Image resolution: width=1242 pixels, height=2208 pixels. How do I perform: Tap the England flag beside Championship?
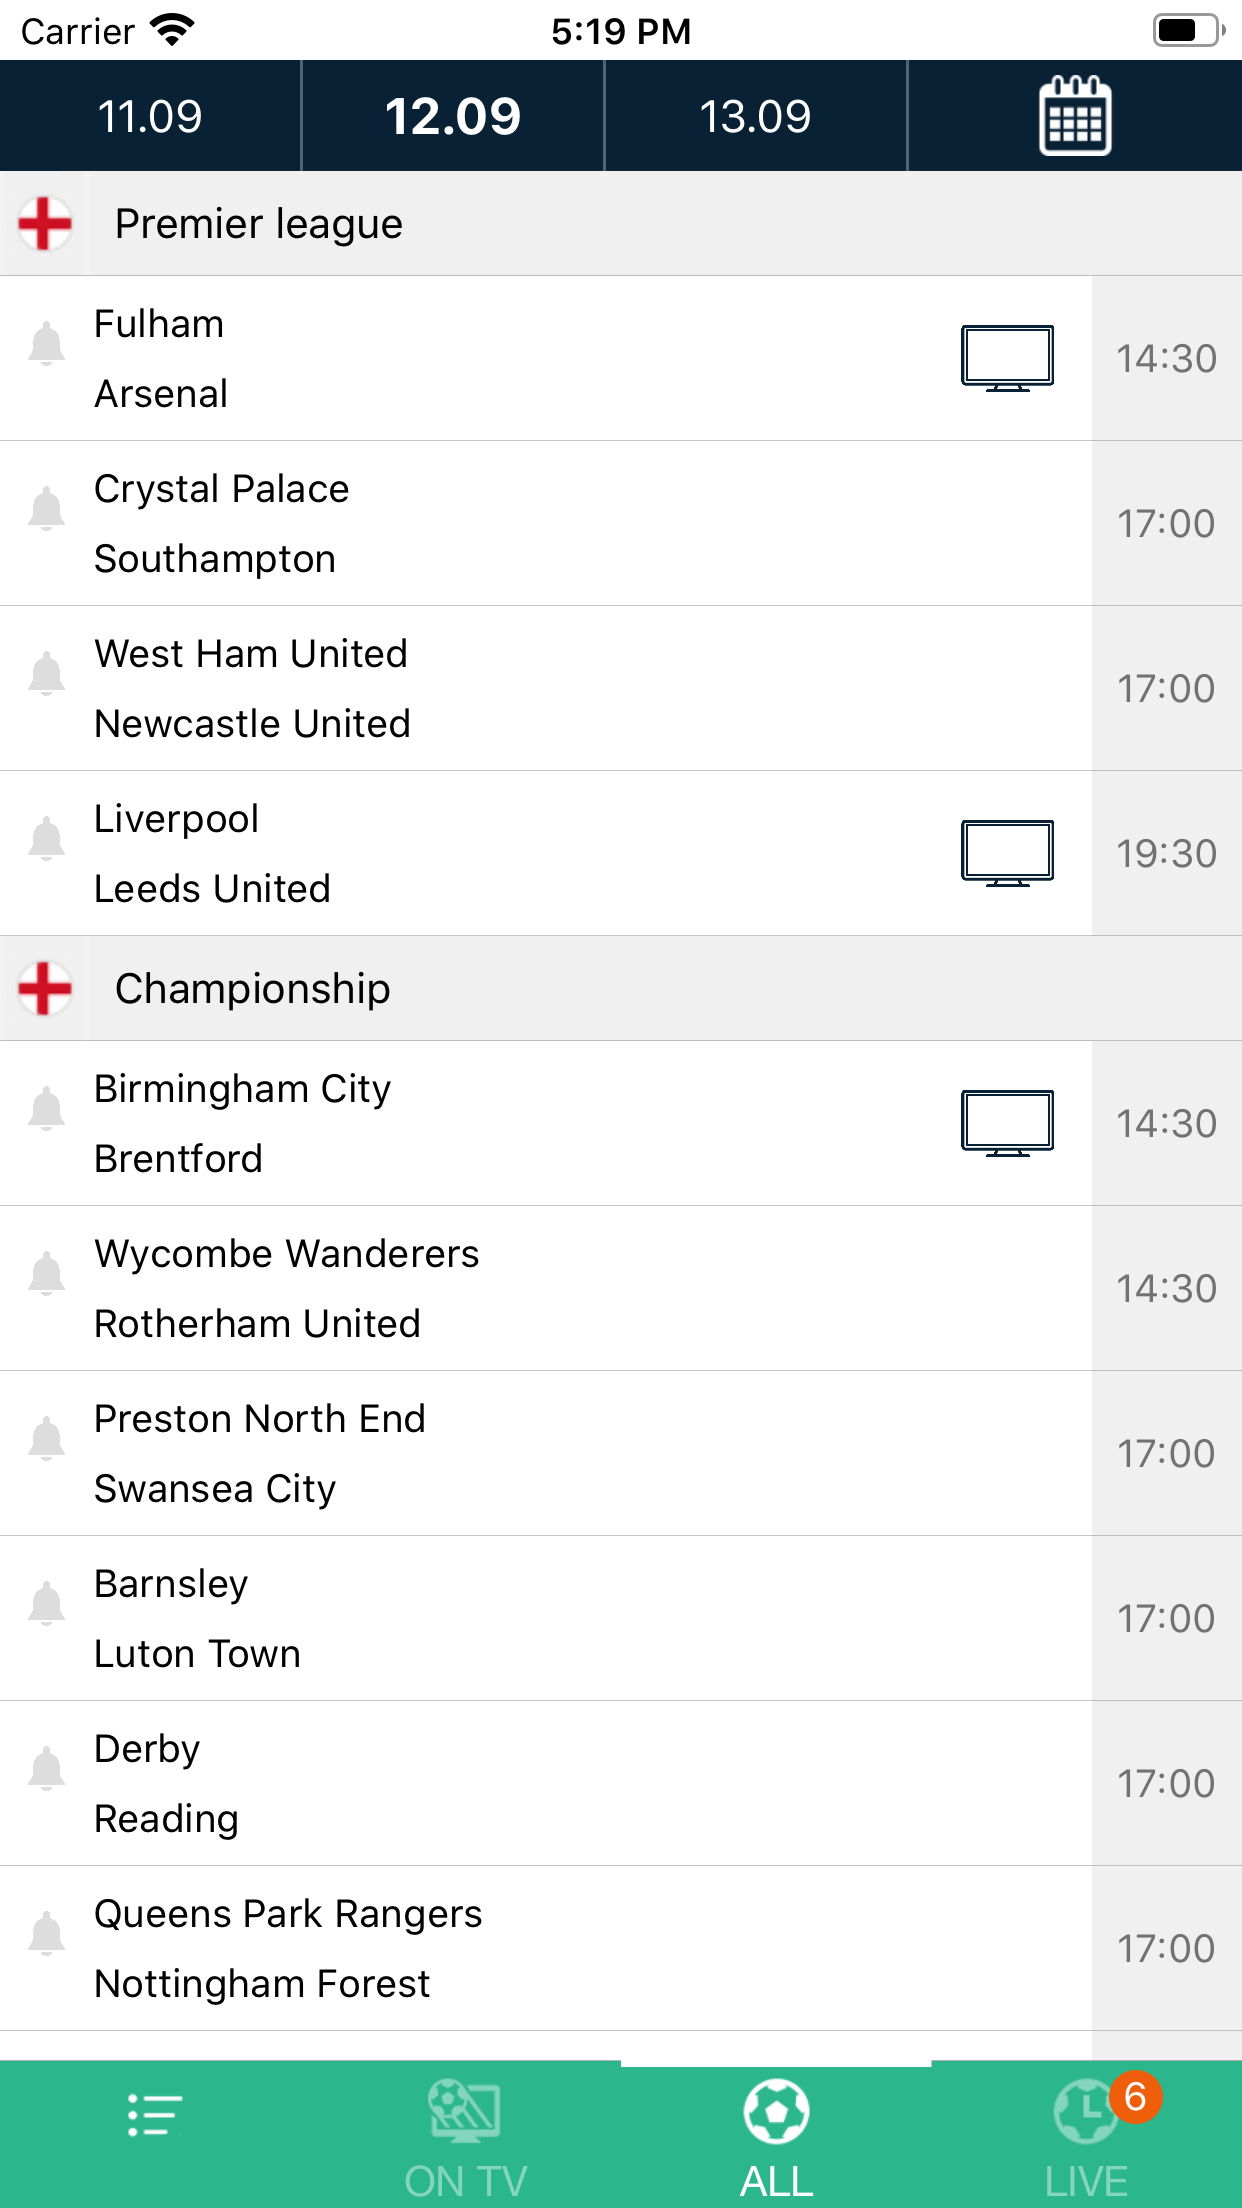point(45,988)
